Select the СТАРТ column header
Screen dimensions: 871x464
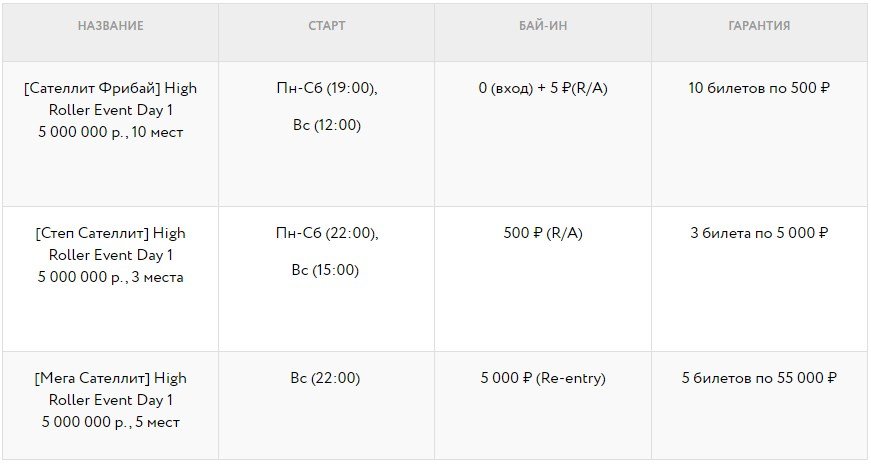pos(327,26)
